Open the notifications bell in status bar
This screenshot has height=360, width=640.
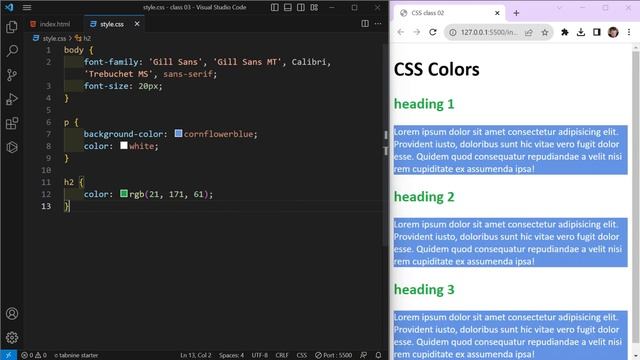(x=378, y=355)
